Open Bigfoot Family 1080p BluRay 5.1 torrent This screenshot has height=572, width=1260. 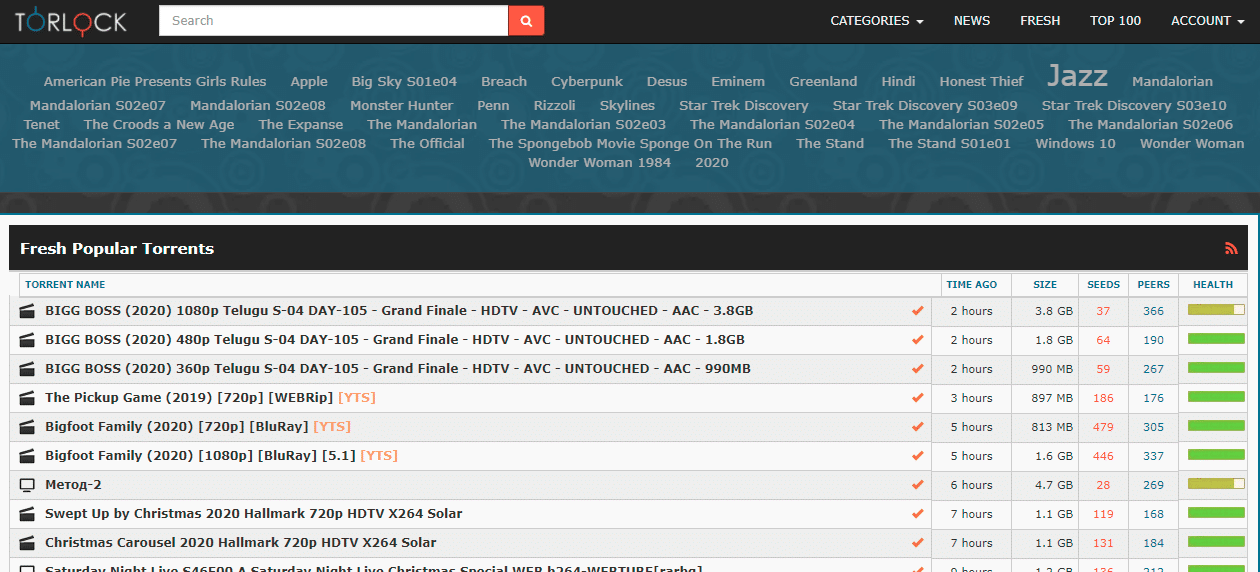click(221, 456)
